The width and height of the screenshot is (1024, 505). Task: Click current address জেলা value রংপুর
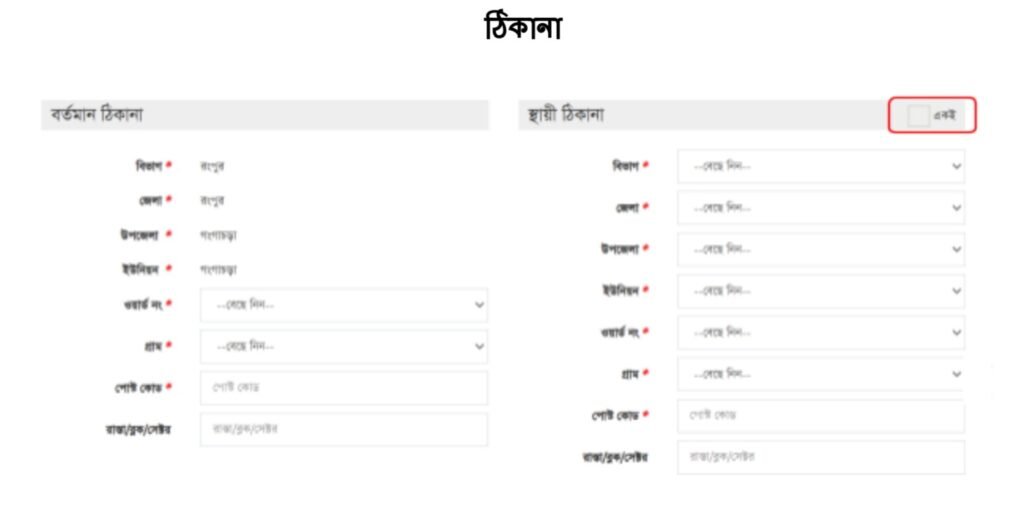212,200
